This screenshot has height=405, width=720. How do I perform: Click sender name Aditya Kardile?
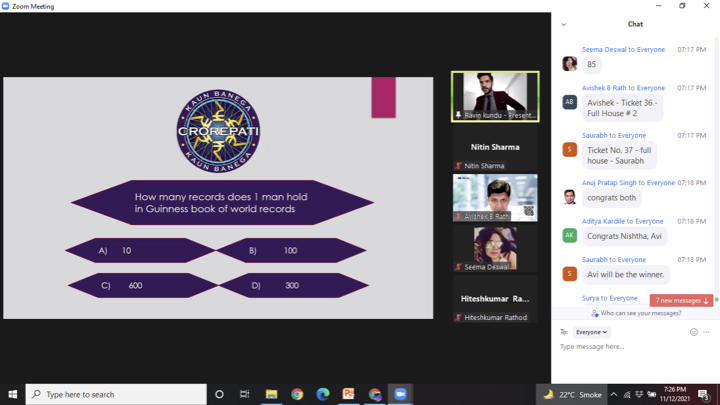pos(603,221)
